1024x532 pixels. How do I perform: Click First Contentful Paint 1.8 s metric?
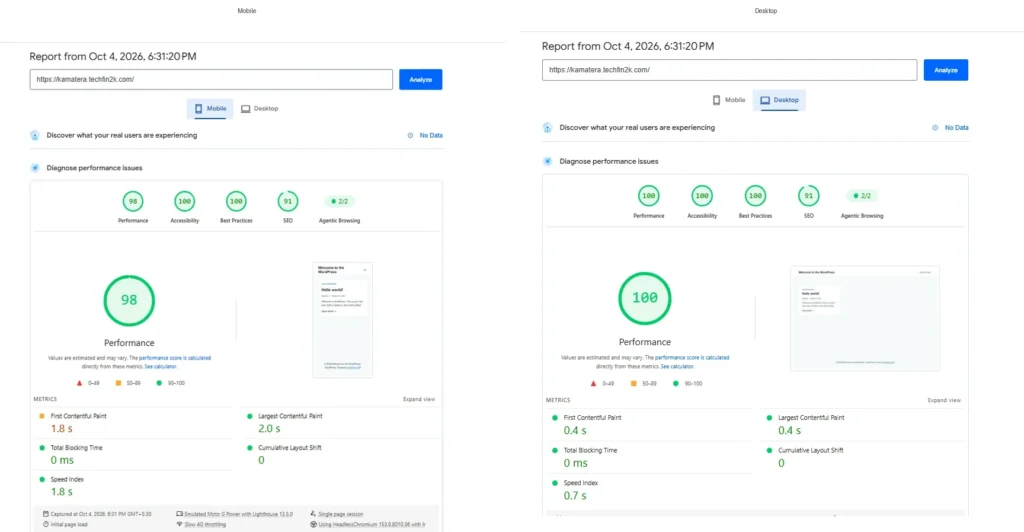click(134, 423)
